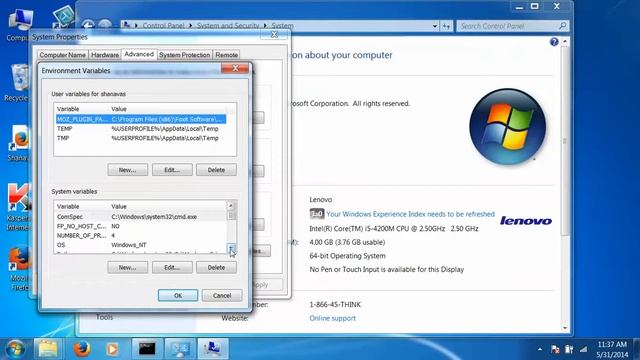640x360 pixels.
Task: Select the FP_NO_HOST_C... system variable
Action: coord(141,226)
